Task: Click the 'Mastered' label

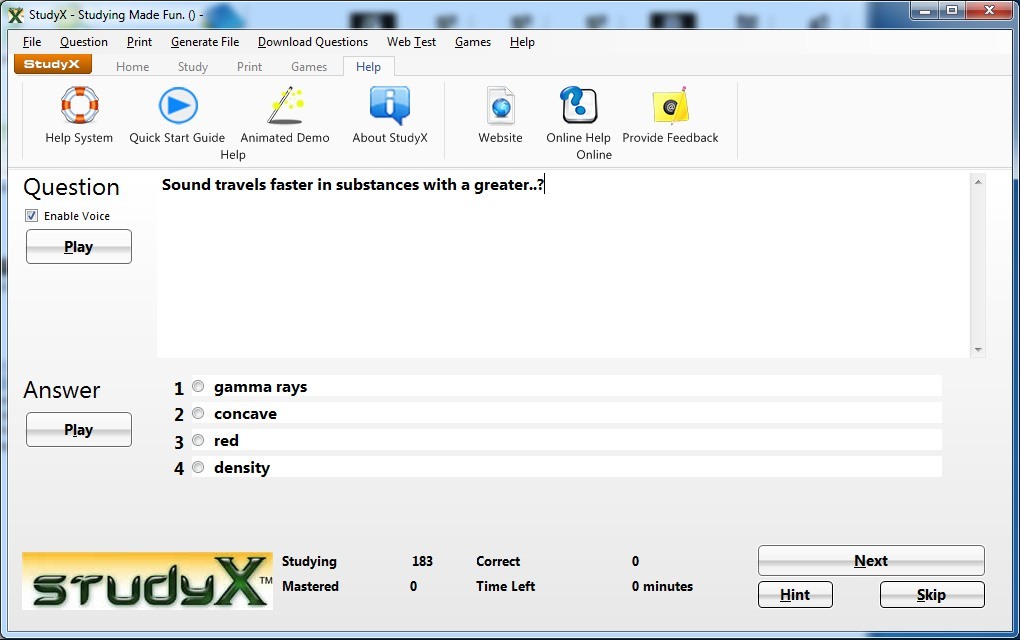Action: (310, 586)
